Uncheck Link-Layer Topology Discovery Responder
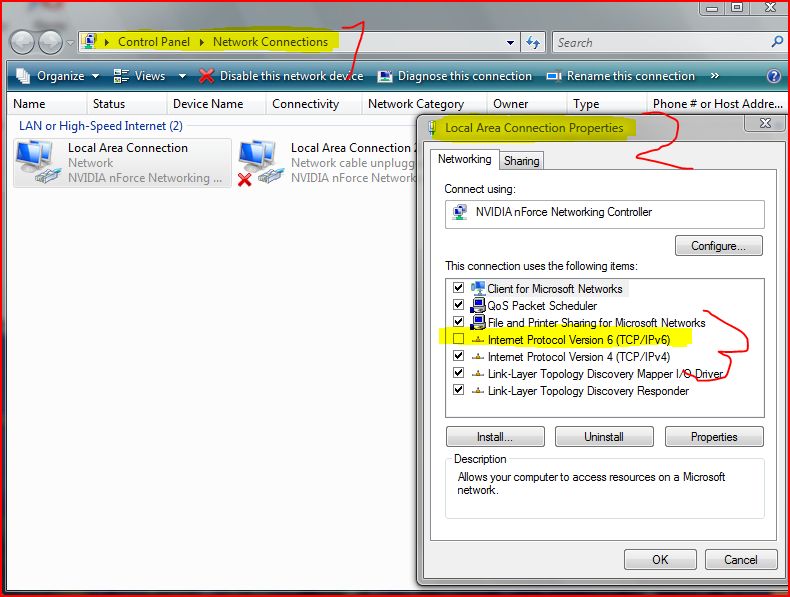Viewport: 790px width, 597px height. point(458,389)
